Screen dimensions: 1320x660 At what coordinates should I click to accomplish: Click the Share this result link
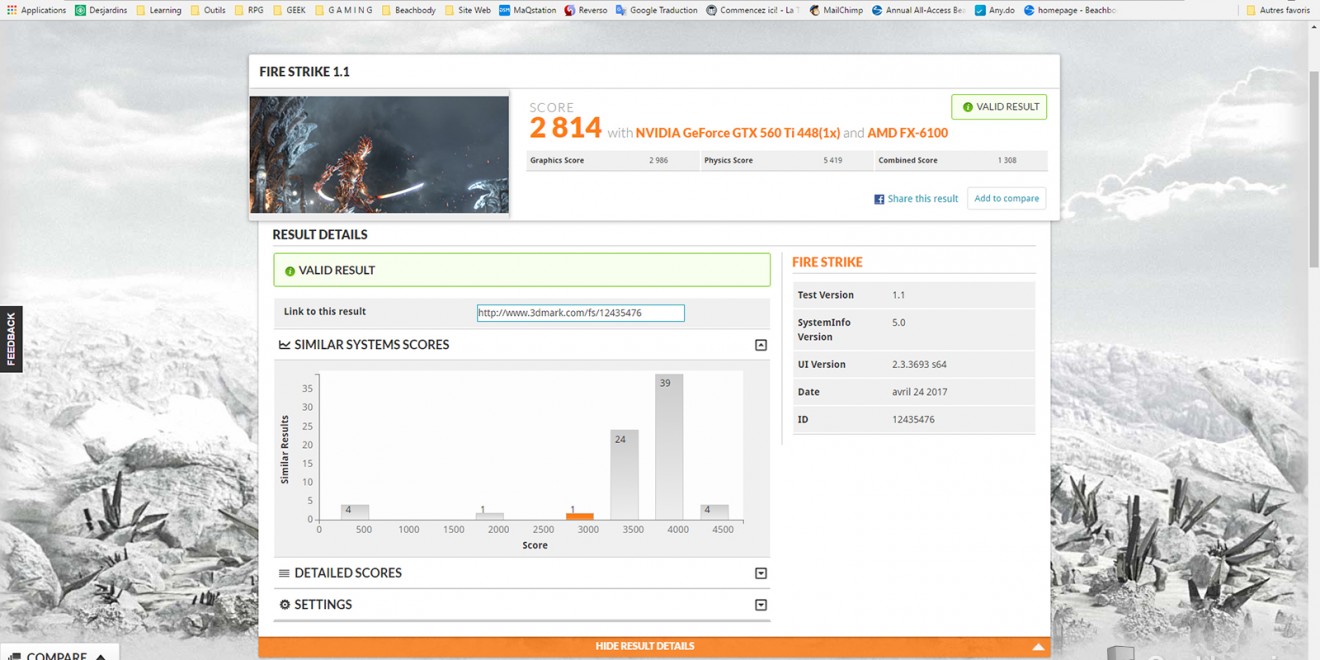916,199
